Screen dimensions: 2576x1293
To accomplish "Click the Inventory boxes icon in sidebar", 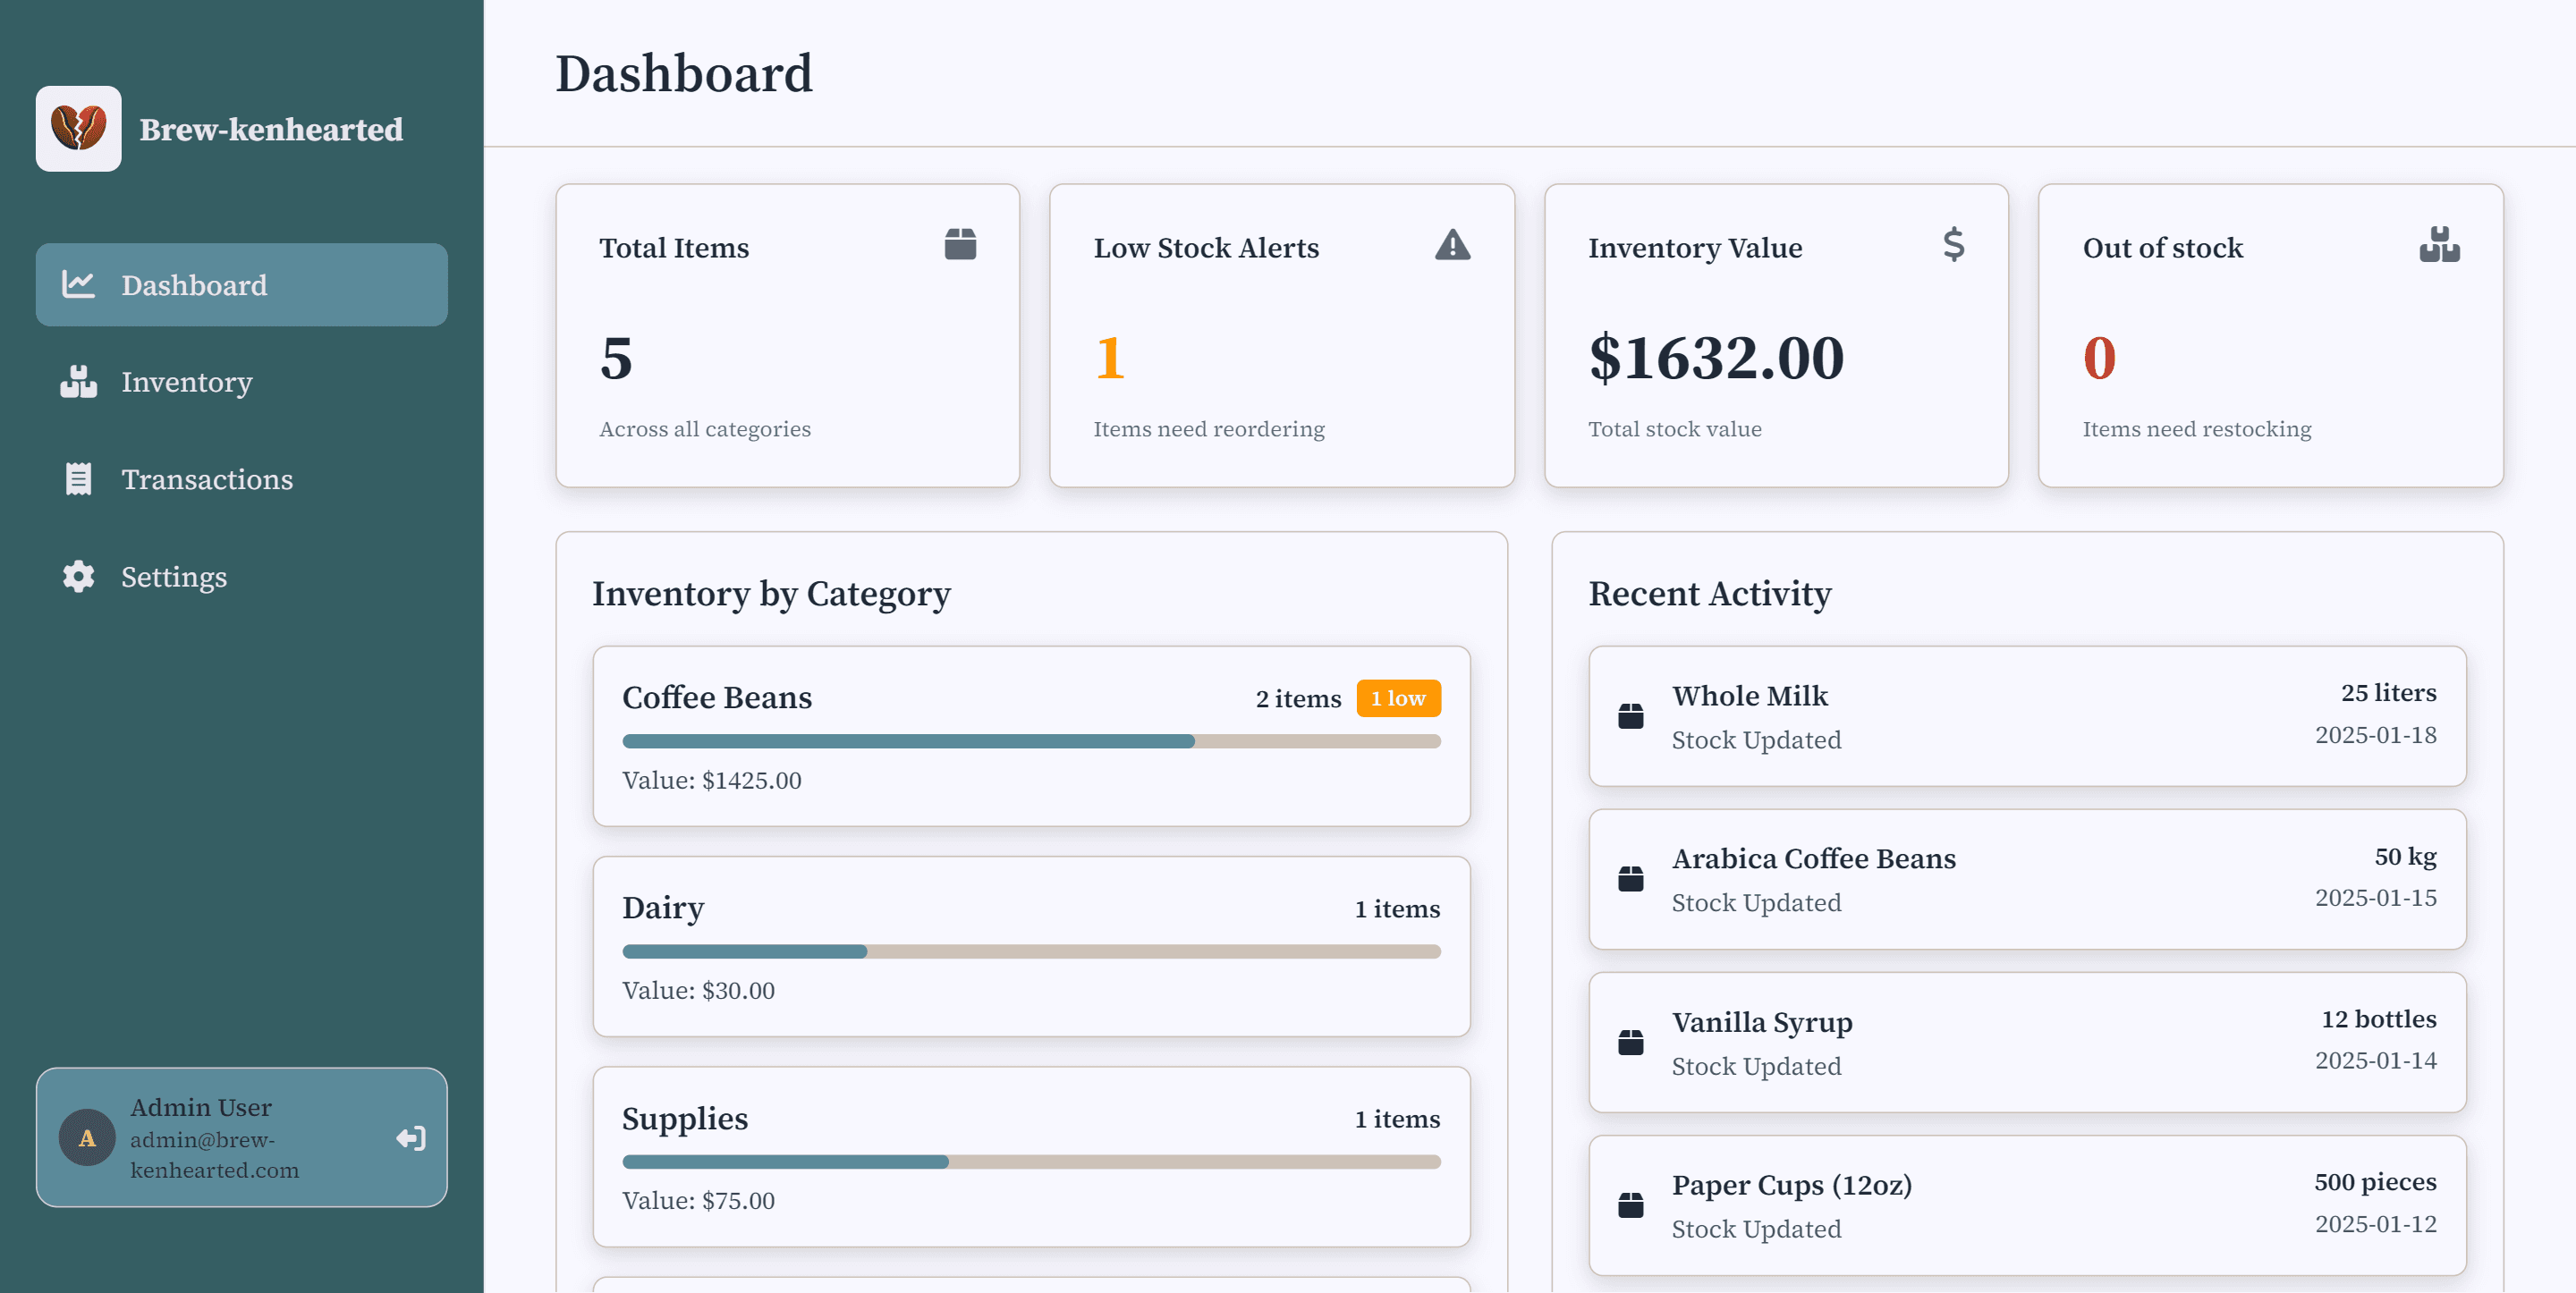I will coord(78,381).
